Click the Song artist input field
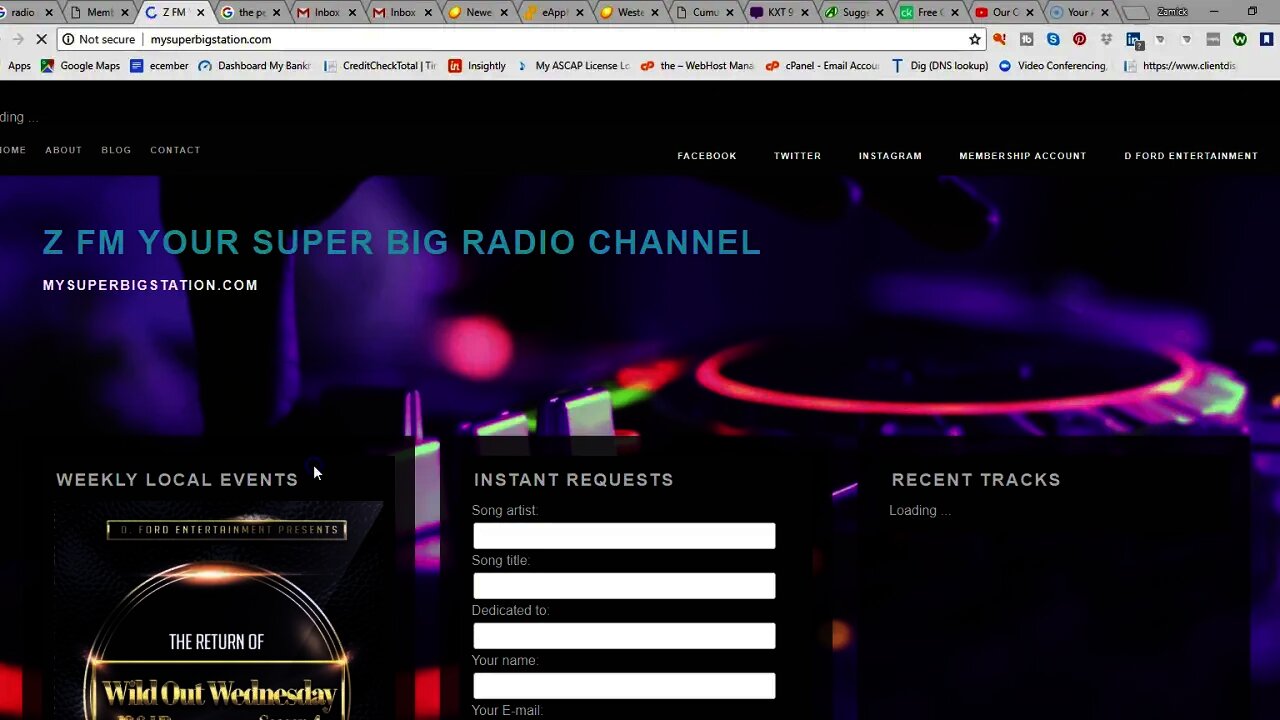 pos(624,536)
